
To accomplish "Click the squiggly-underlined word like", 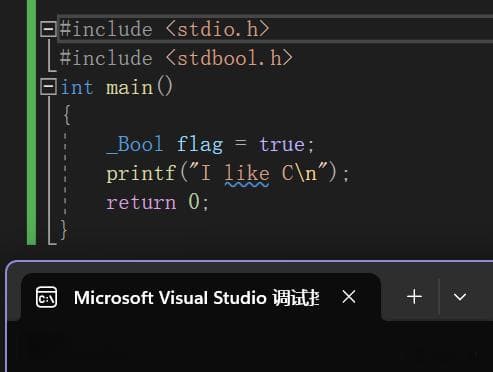I will click(x=247, y=174).
